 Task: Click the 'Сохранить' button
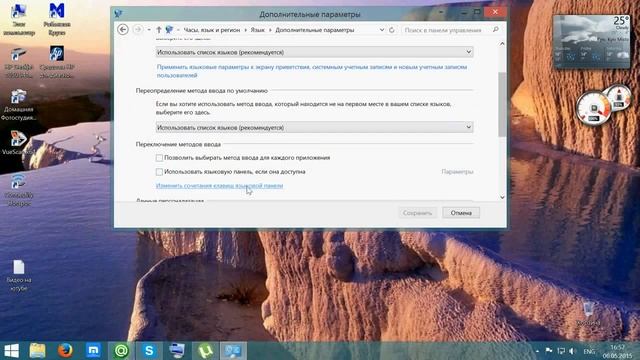click(x=417, y=213)
